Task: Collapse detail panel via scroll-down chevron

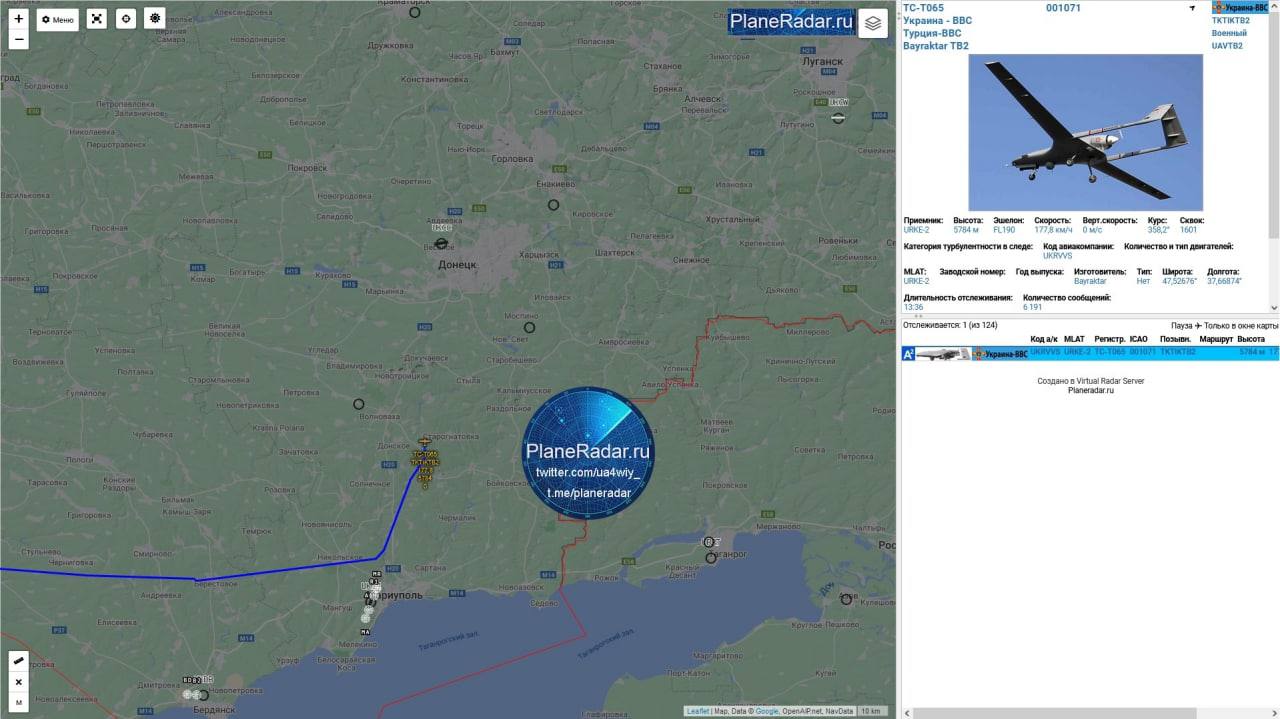Action: (x=1274, y=308)
